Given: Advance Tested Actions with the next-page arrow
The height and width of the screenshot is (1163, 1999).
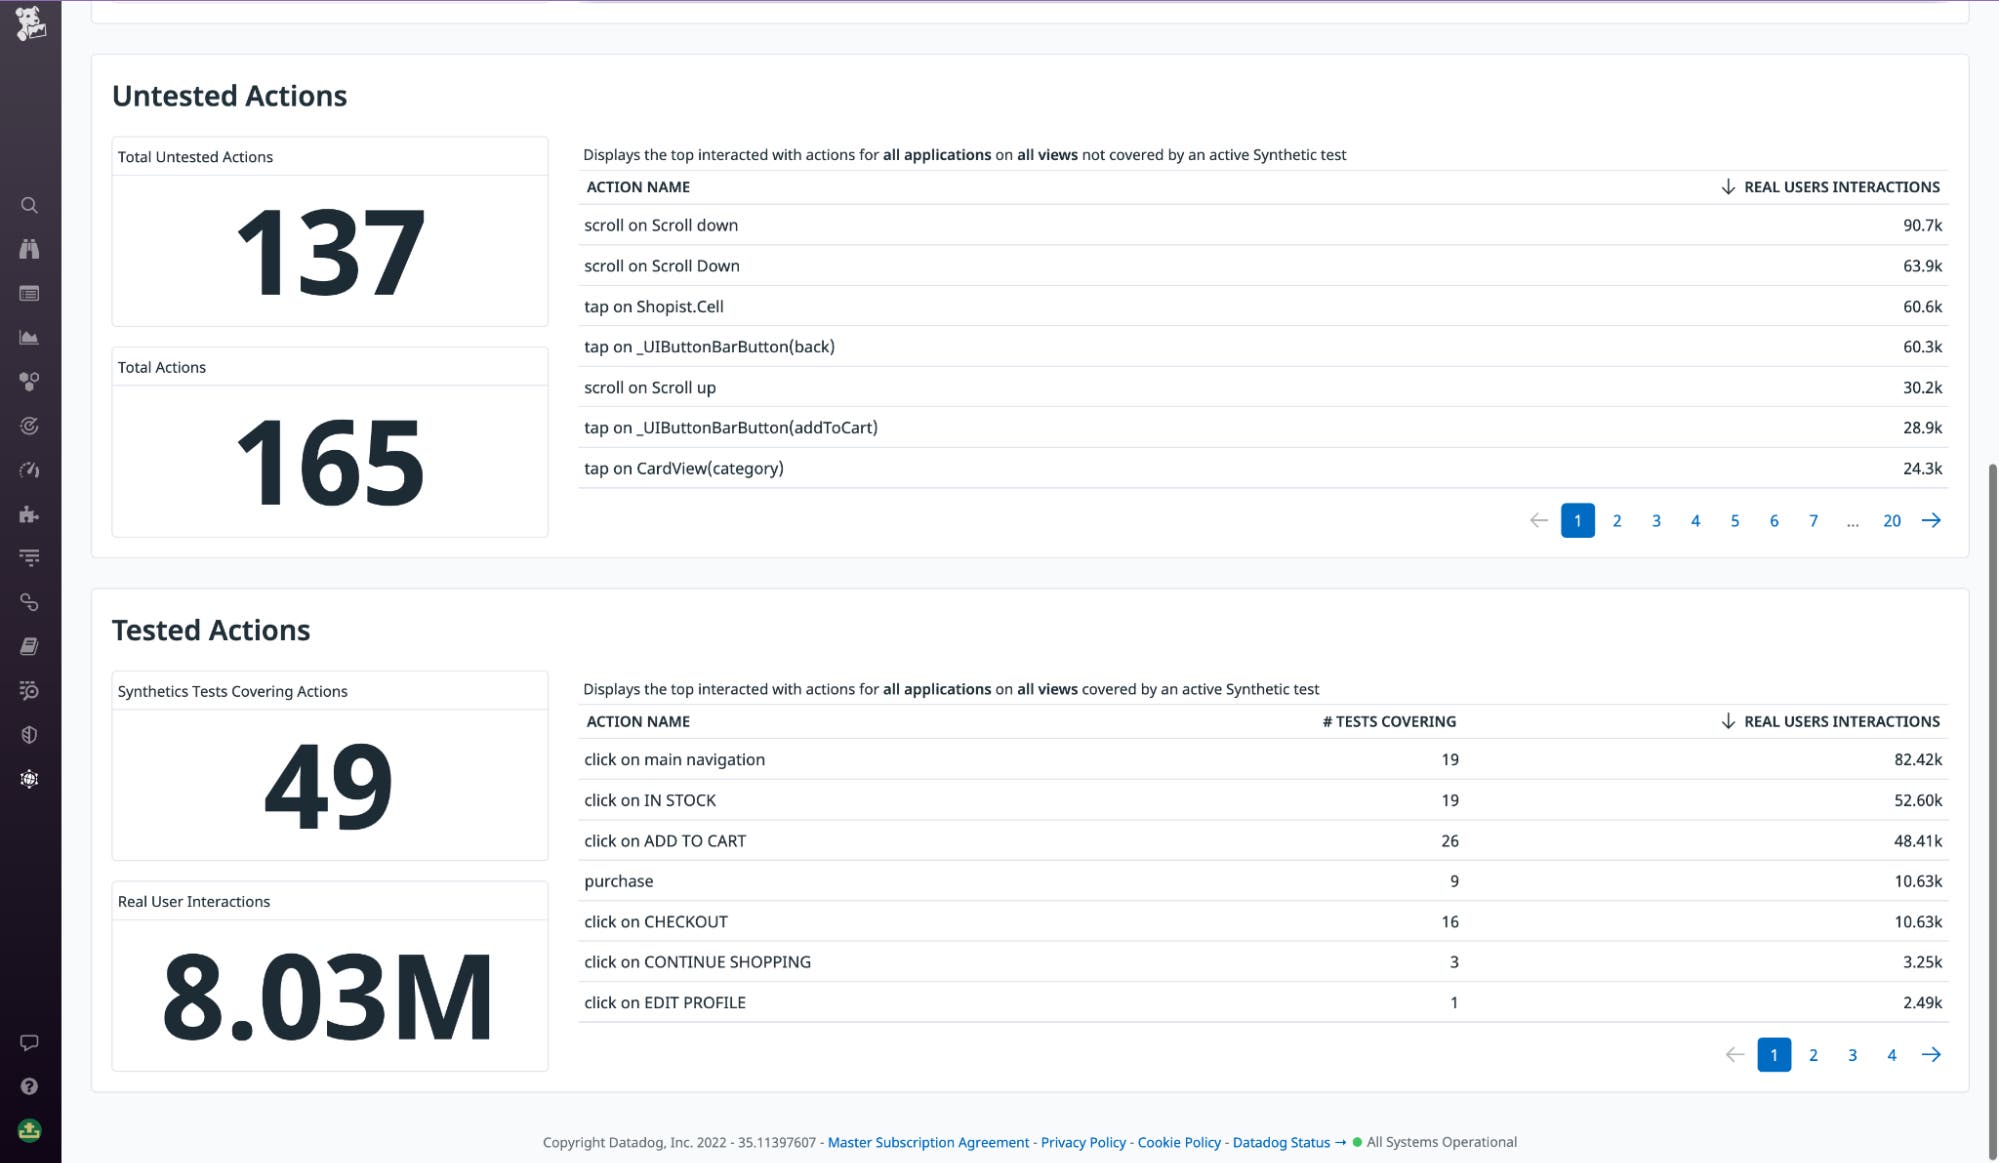Looking at the screenshot, I should tap(1929, 1054).
